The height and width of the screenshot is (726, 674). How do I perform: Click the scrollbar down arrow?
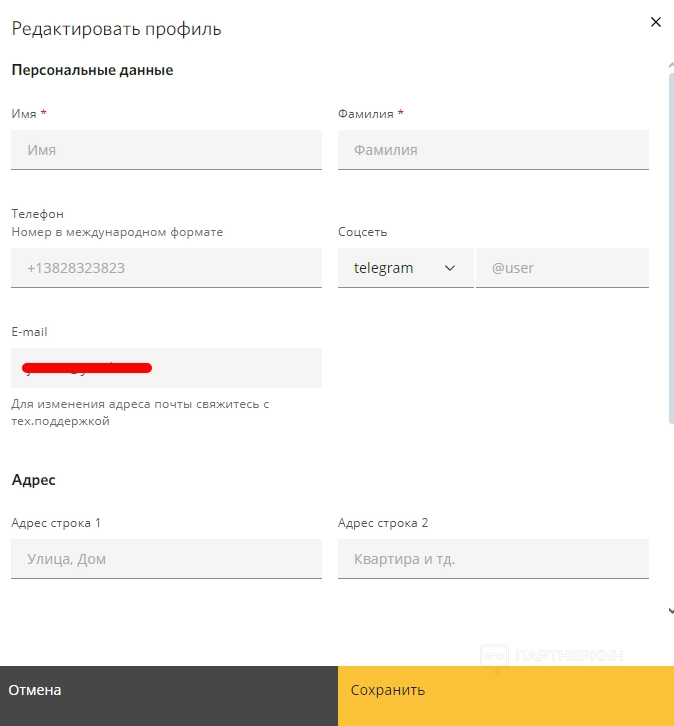pyautogui.click(x=670, y=610)
